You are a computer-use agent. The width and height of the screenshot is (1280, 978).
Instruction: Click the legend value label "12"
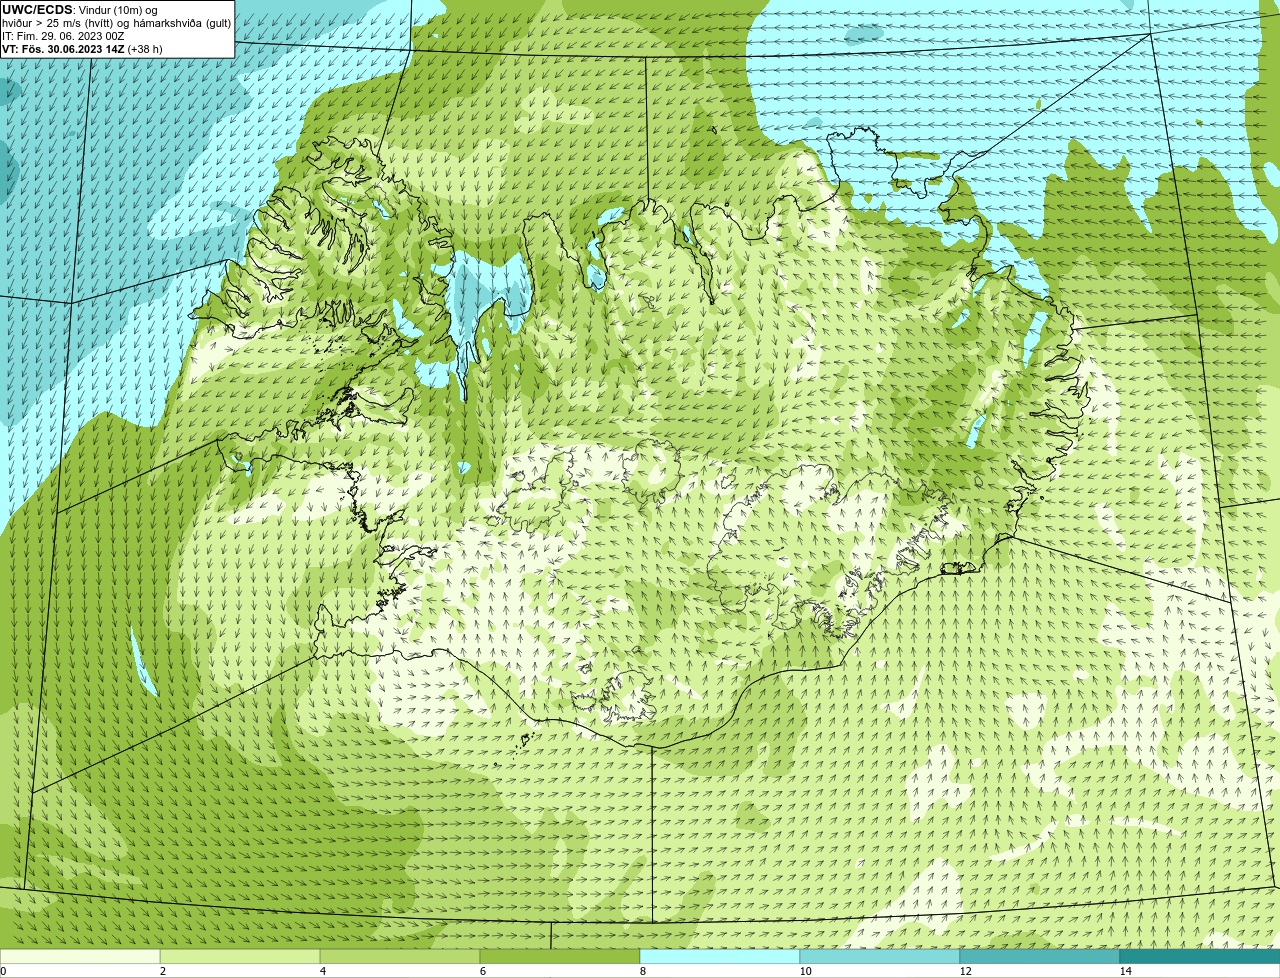tap(965, 971)
